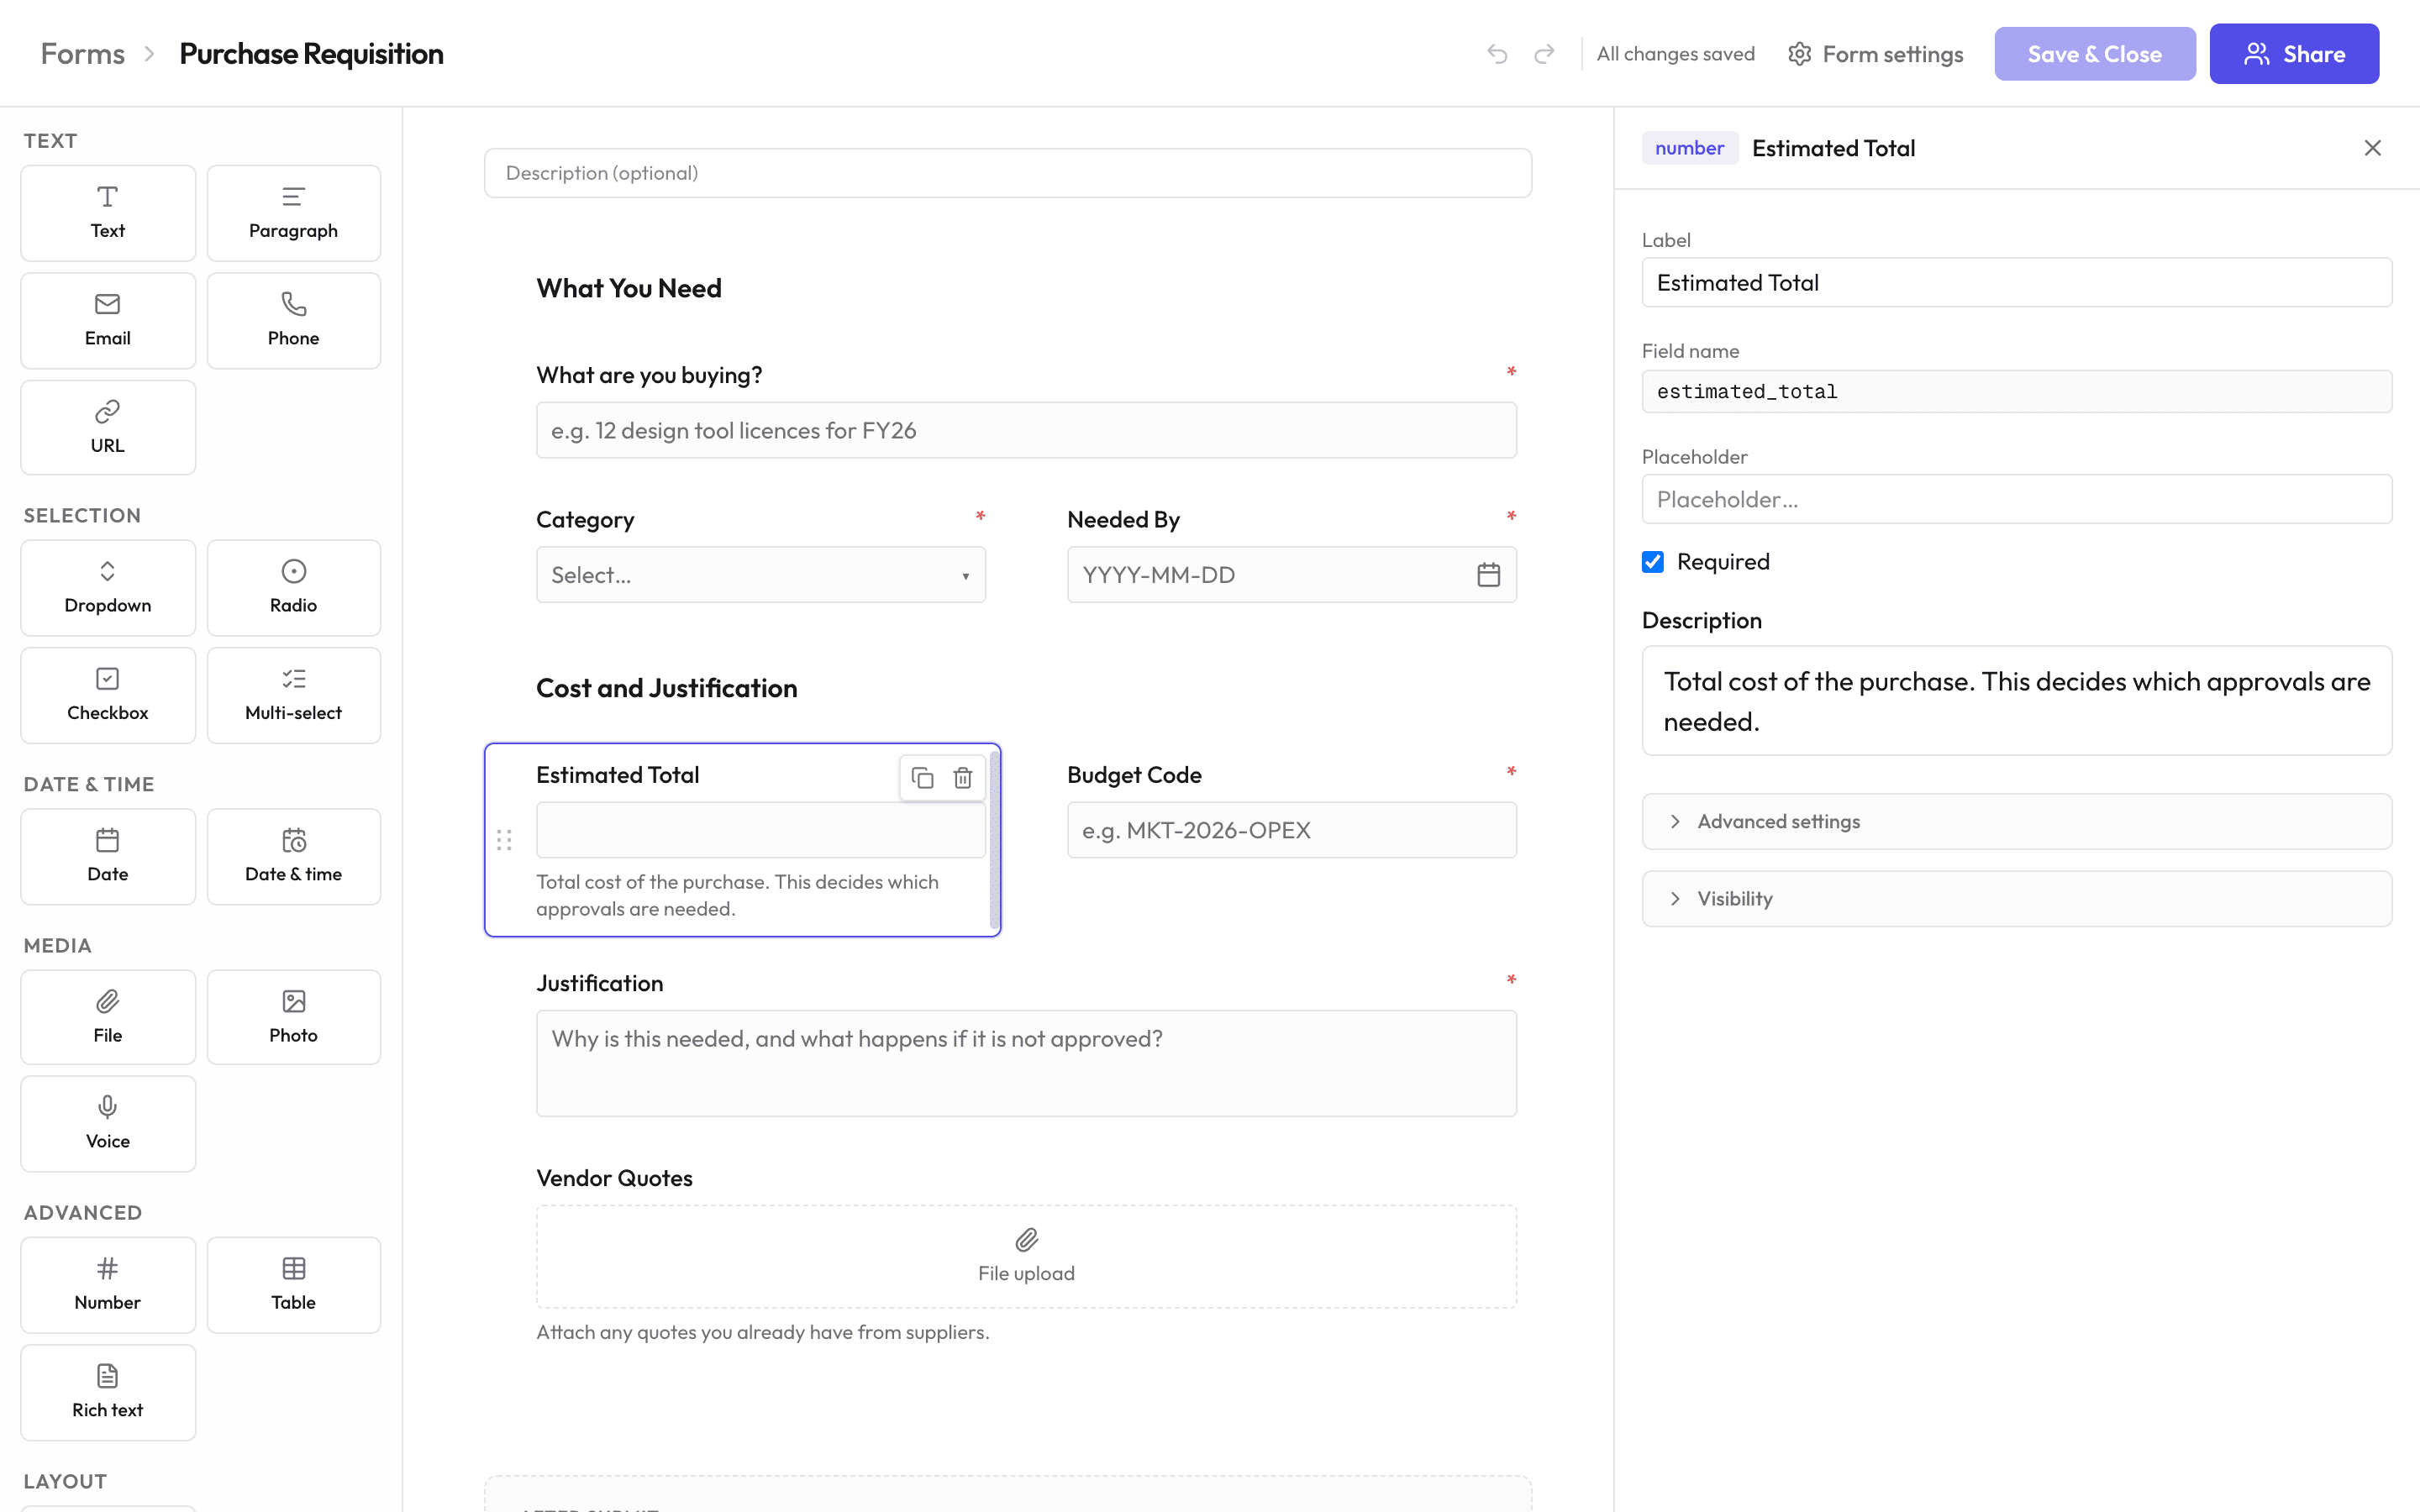
Task: Edit the Label field in properties panel
Action: click(x=2017, y=283)
